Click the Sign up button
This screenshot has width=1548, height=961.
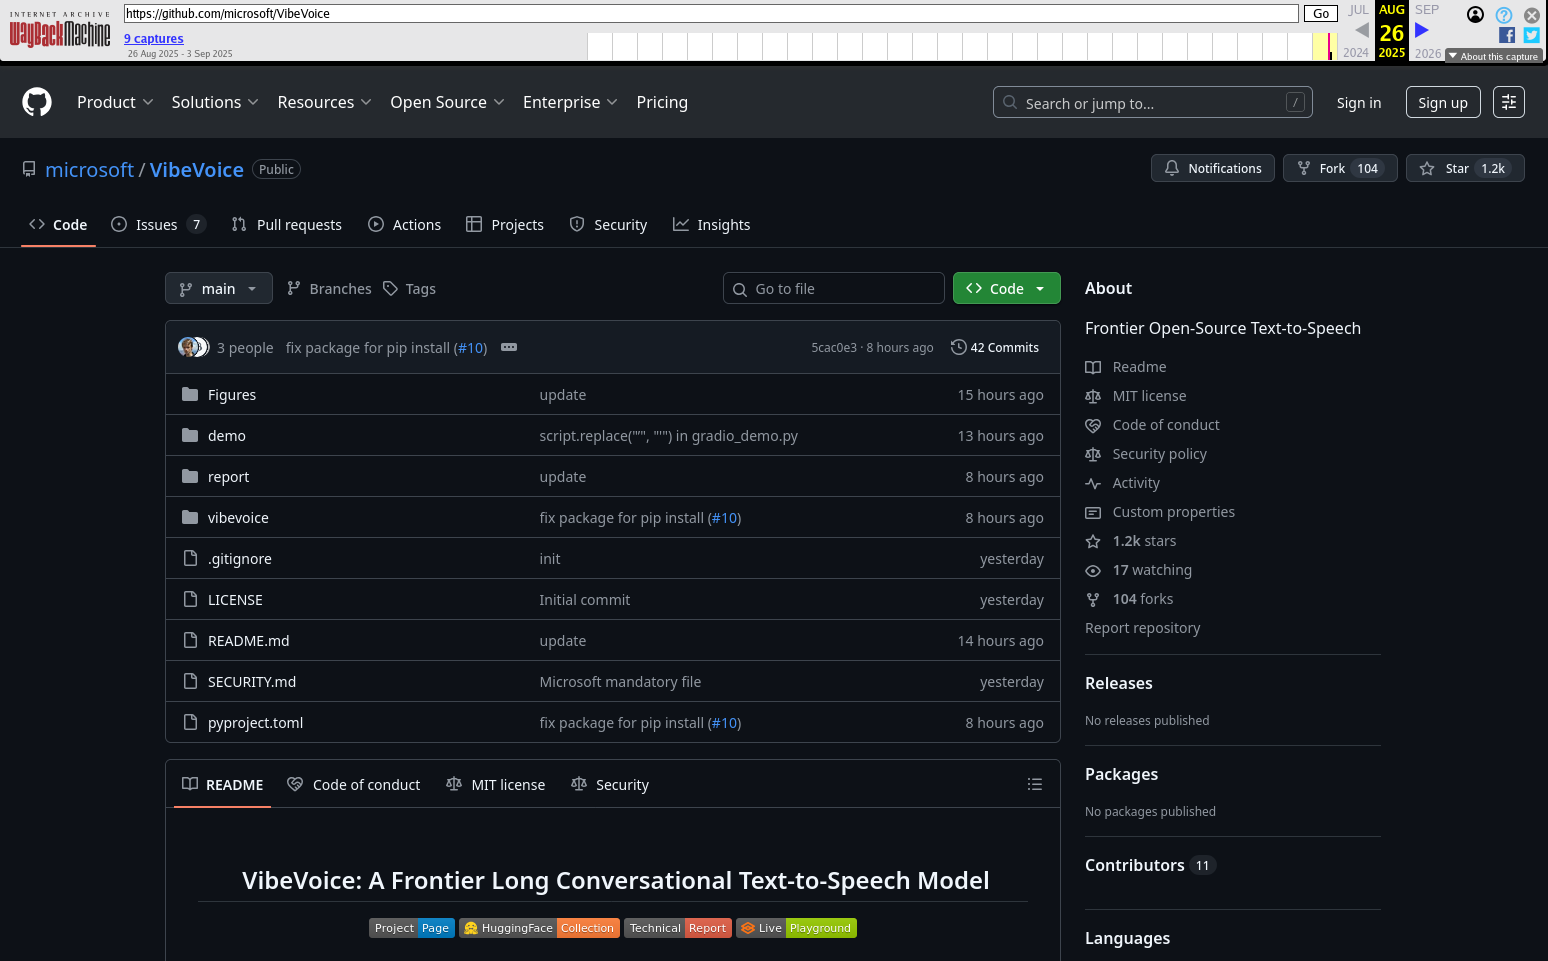point(1443,102)
